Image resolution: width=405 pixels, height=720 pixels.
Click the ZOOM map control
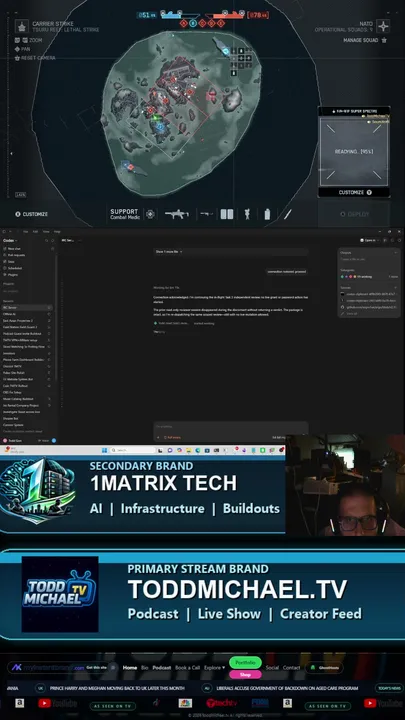pyautogui.click(x=29, y=40)
